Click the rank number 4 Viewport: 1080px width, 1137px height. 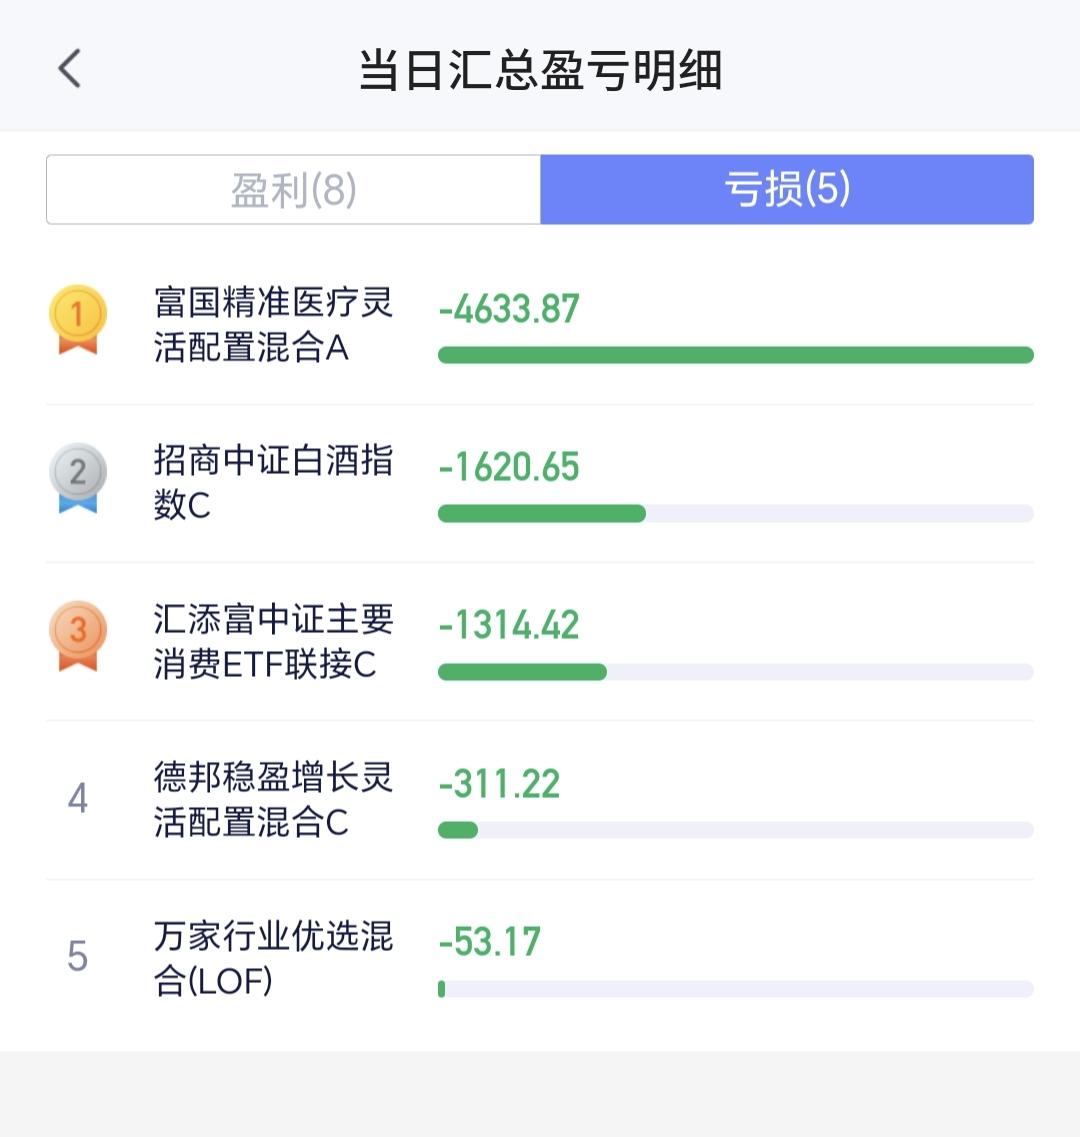pos(78,798)
